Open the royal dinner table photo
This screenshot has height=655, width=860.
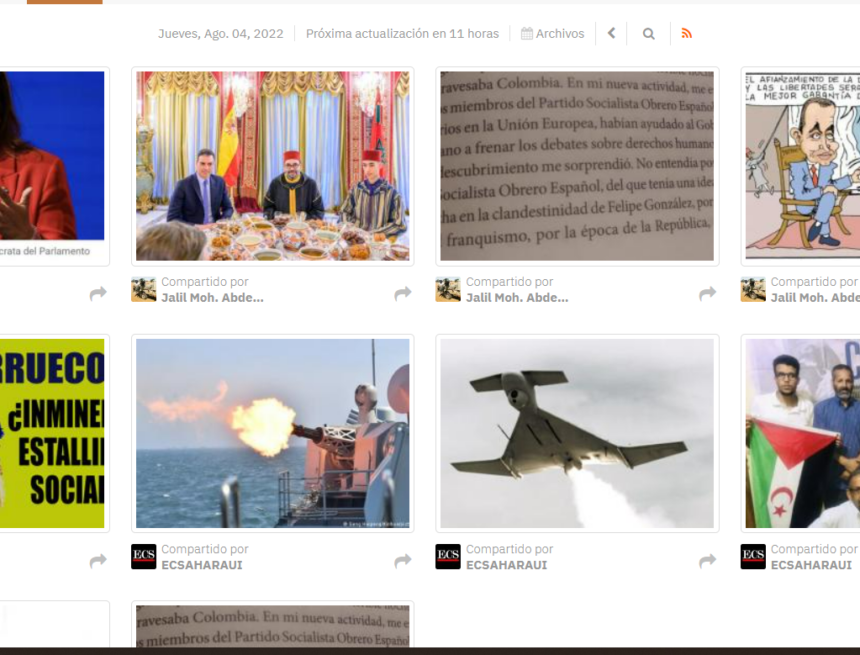point(272,166)
